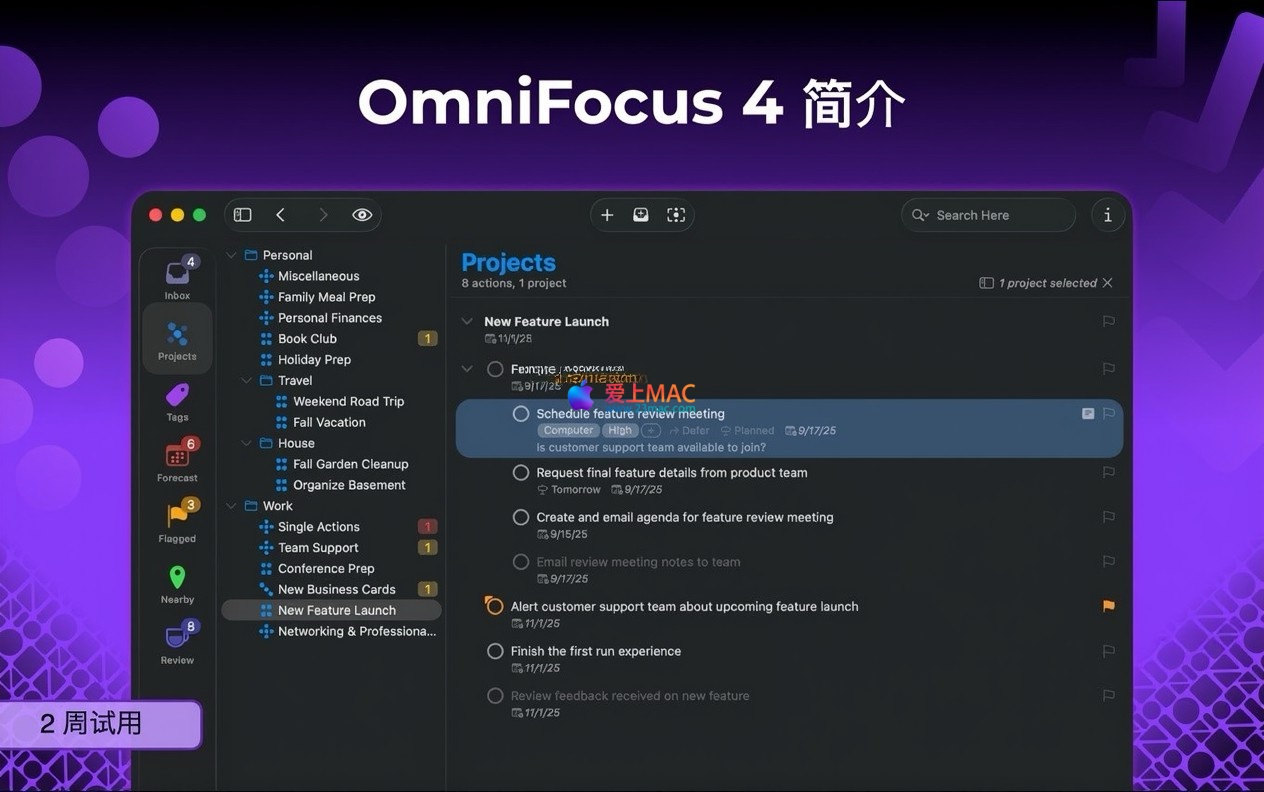
Task: Collapse the New Feature Launch project chevron
Action: point(466,321)
